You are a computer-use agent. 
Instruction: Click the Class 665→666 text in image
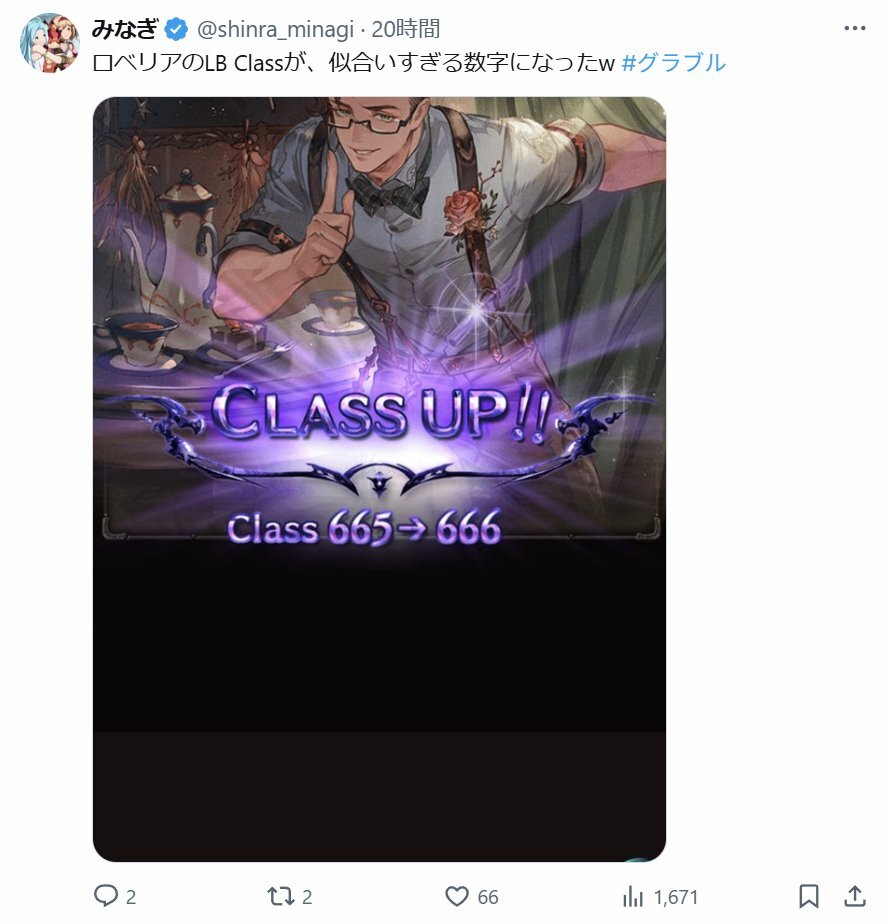(364, 527)
